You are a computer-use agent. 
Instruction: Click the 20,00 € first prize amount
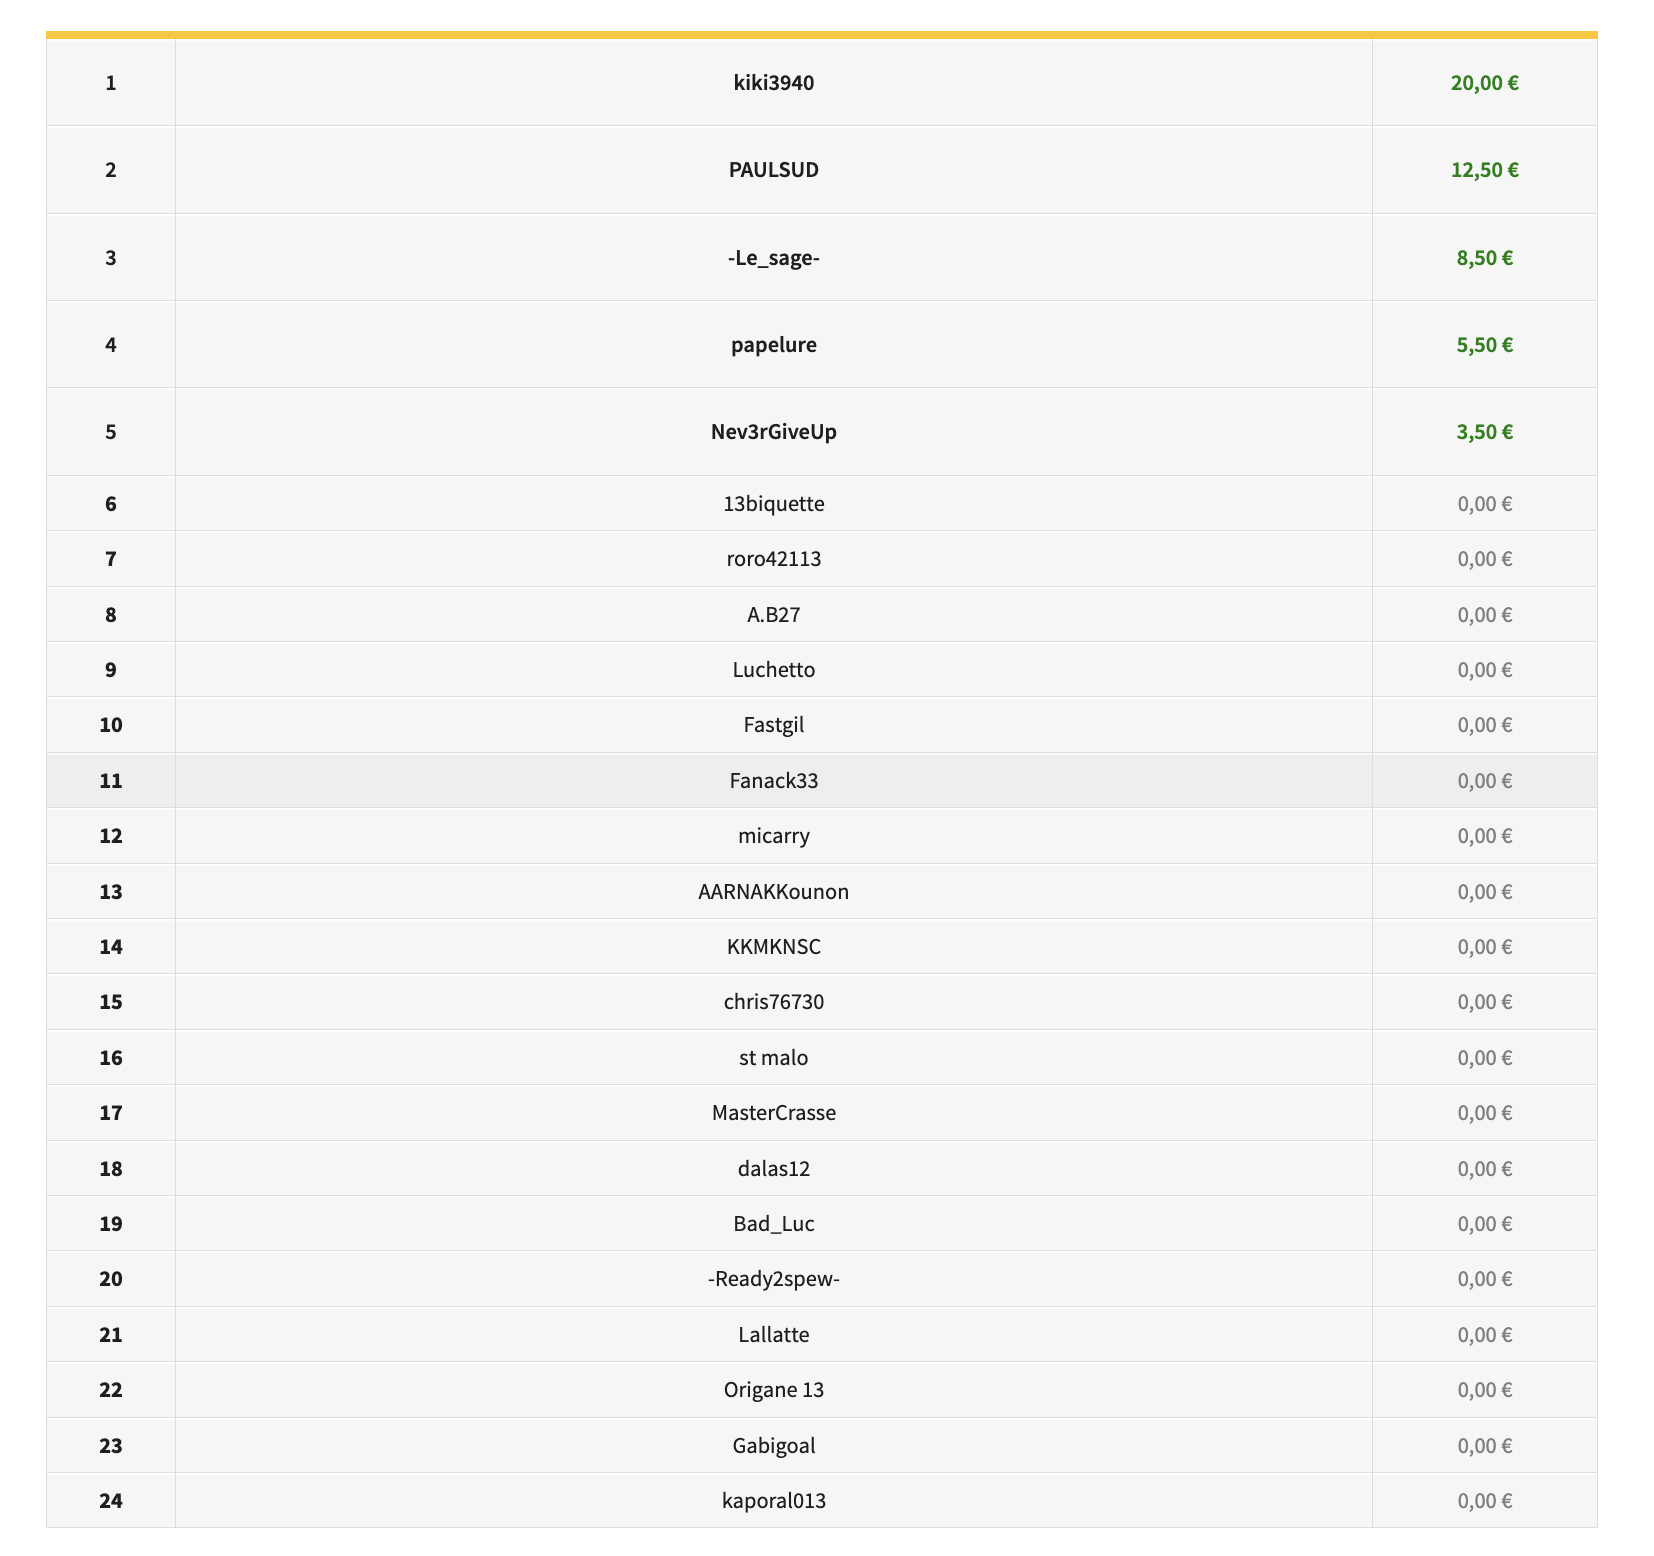pos(1484,83)
